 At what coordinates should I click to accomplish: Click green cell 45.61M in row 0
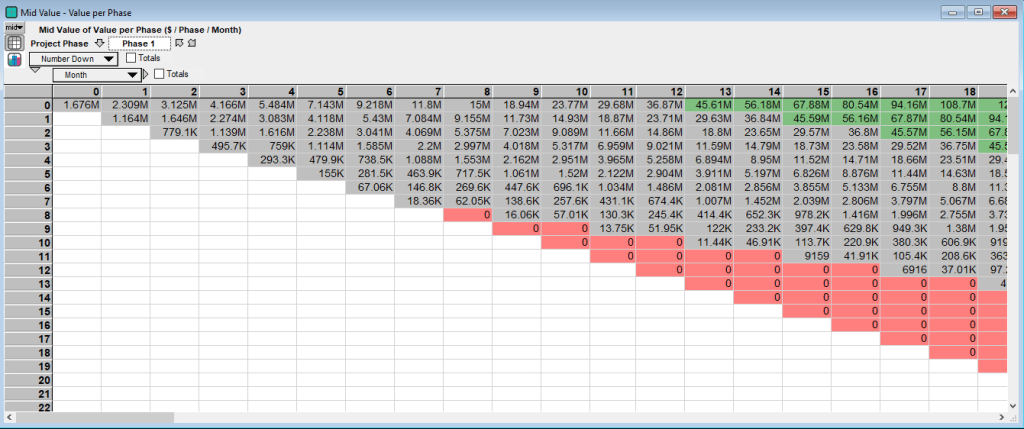click(x=709, y=105)
